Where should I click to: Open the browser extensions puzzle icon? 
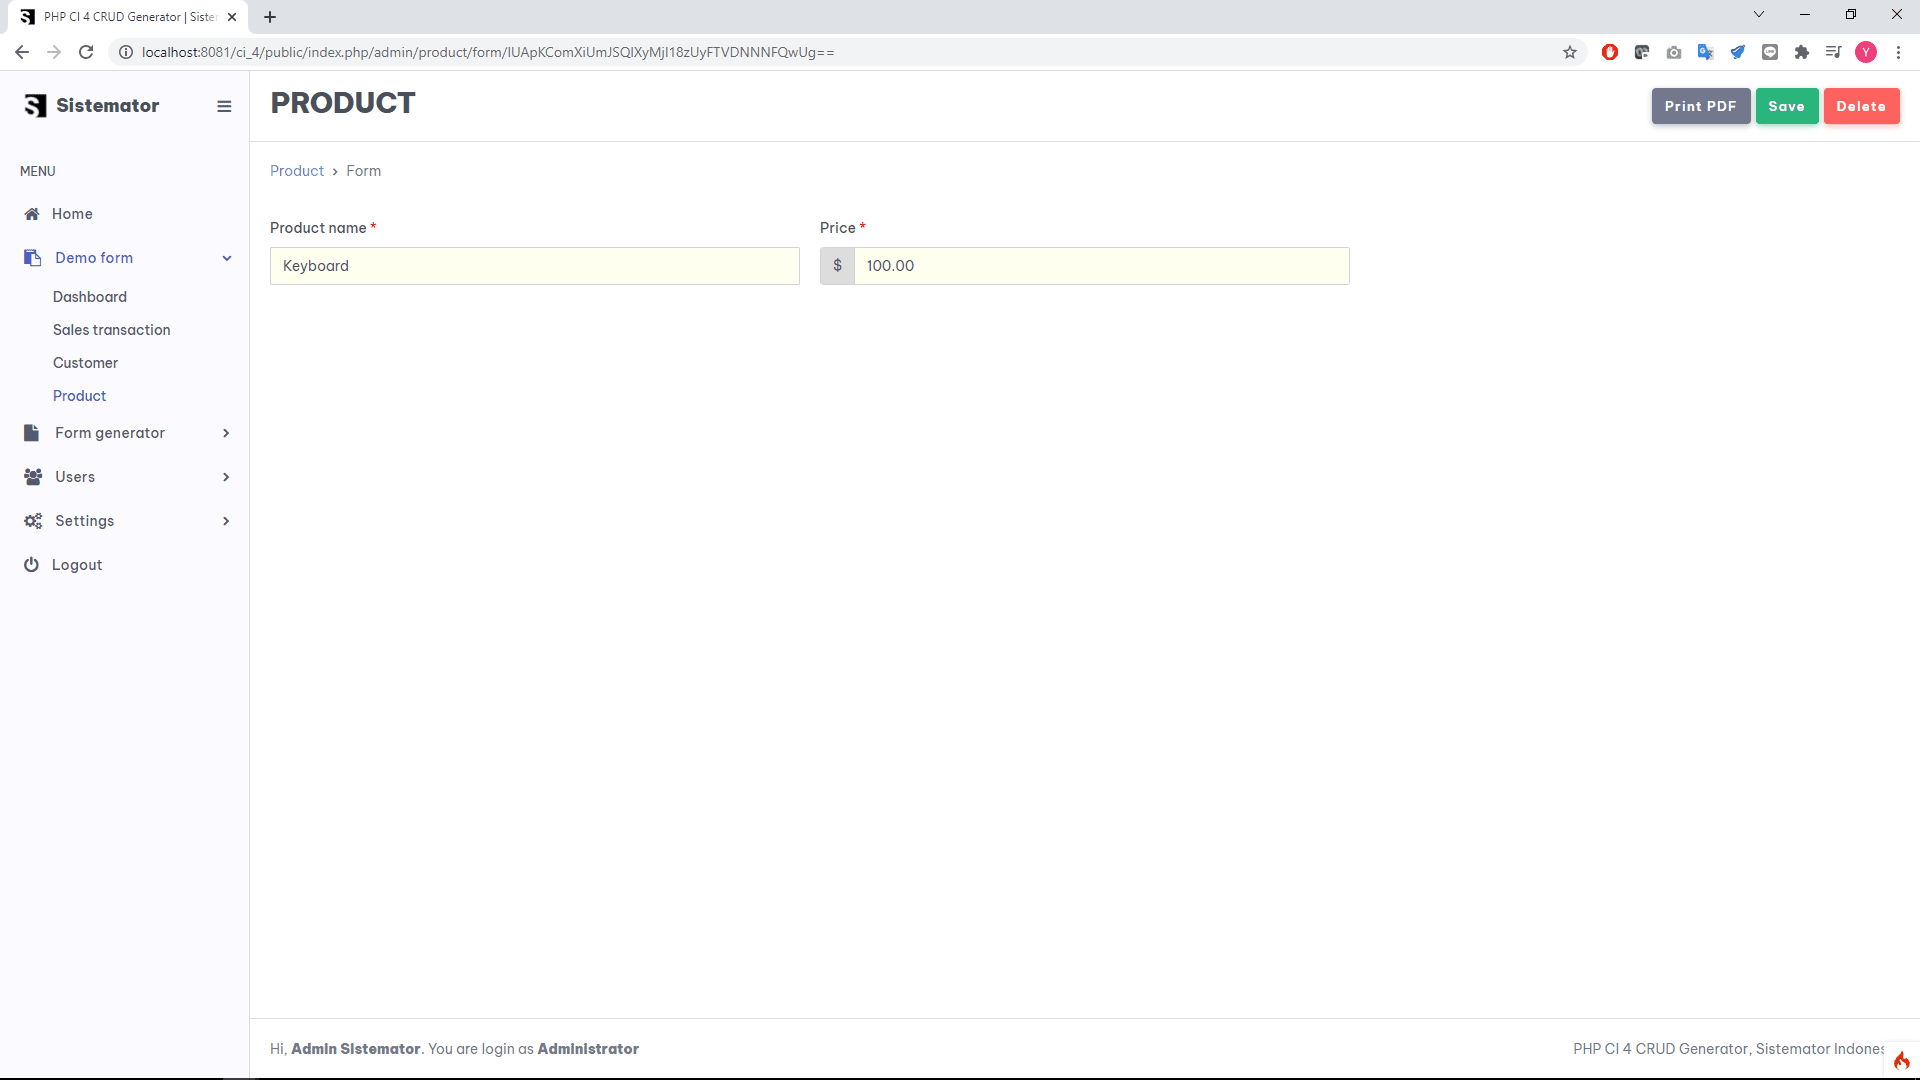pos(1802,52)
